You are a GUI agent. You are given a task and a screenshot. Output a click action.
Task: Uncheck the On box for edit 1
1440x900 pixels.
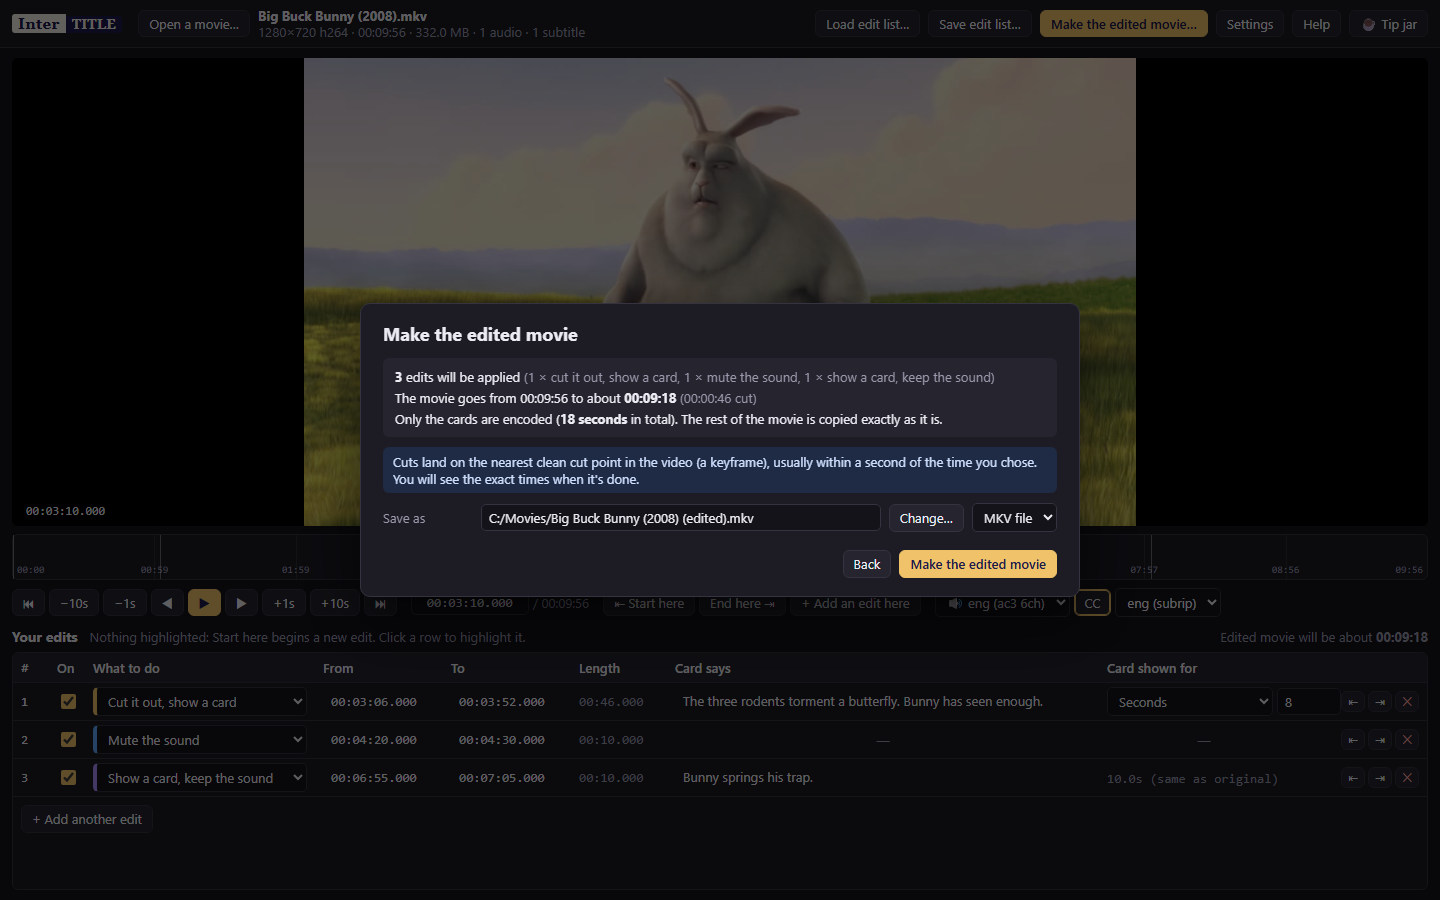pyautogui.click(x=68, y=702)
